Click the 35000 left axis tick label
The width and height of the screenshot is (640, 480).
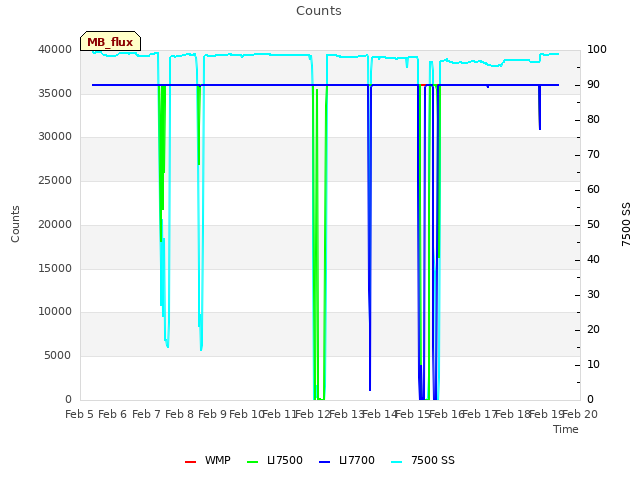click(55, 93)
